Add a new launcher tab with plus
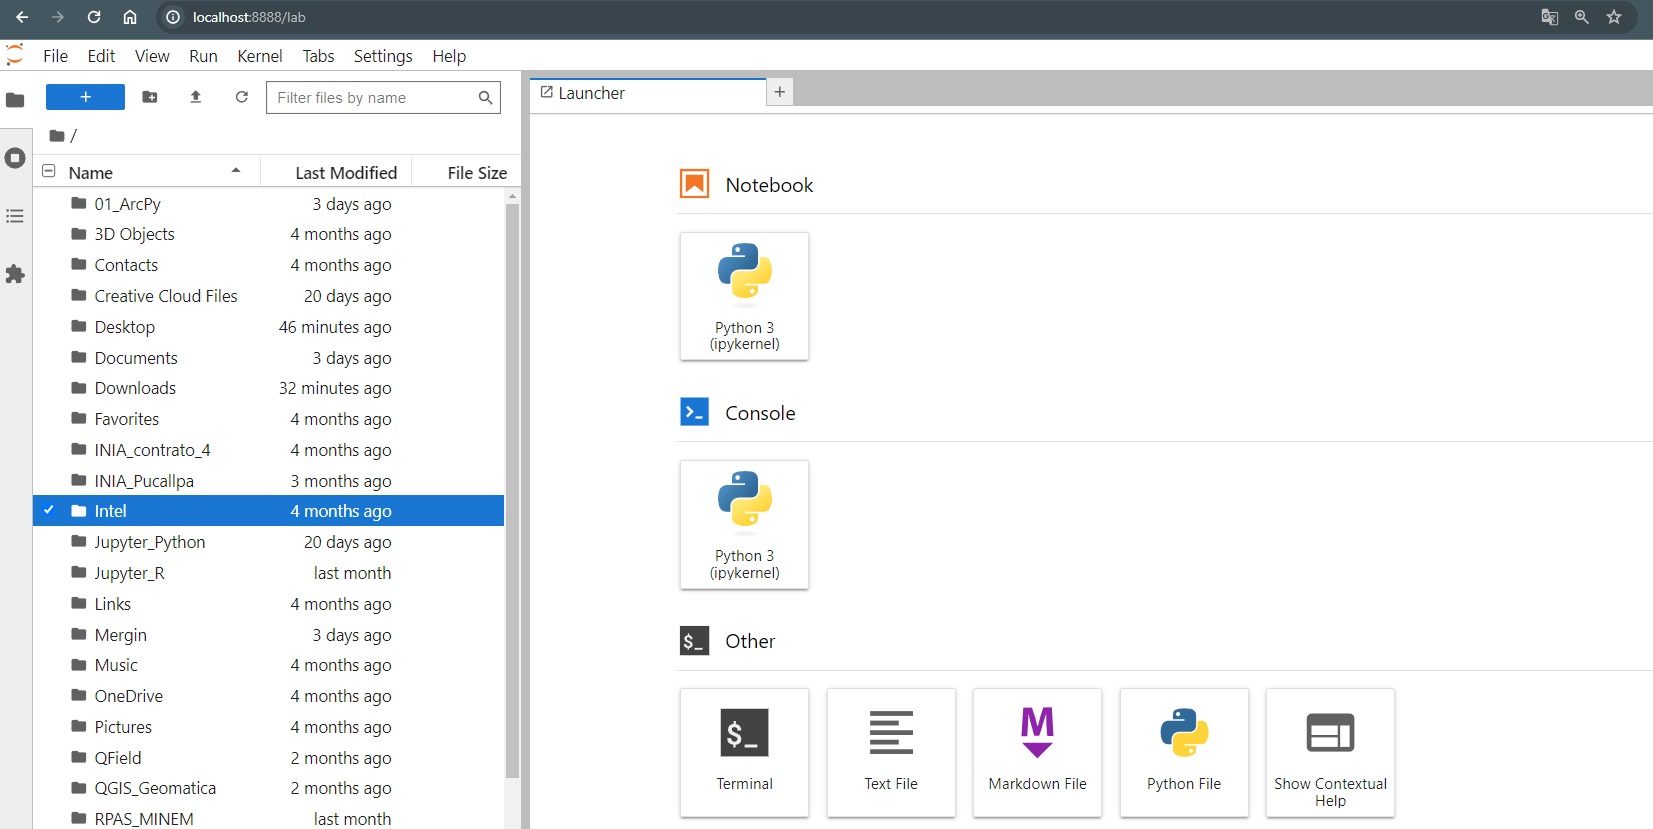This screenshot has width=1653, height=829. pyautogui.click(x=780, y=92)
